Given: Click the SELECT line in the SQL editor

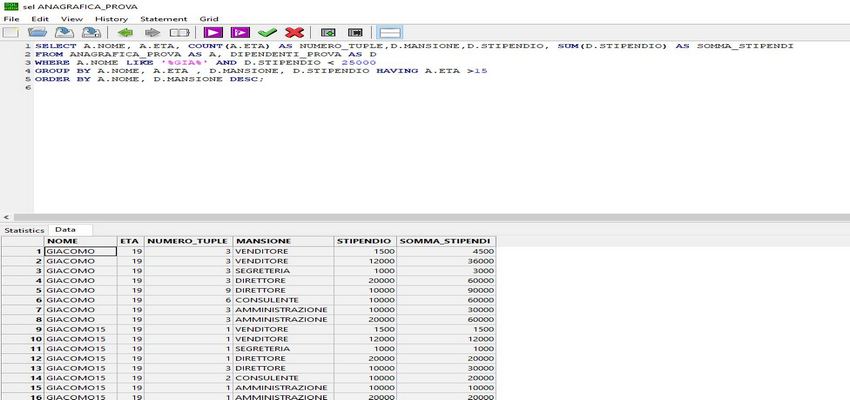Looking at the screenshot, I should point(414,46).
